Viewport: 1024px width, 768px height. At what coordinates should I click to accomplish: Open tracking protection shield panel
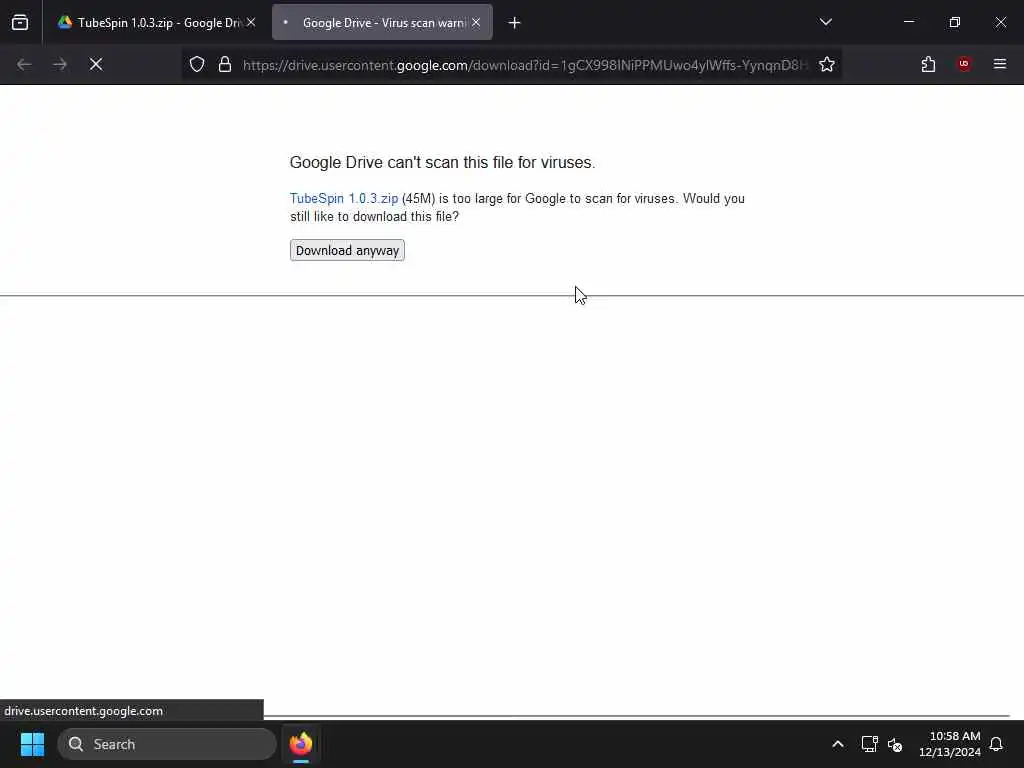197,64
